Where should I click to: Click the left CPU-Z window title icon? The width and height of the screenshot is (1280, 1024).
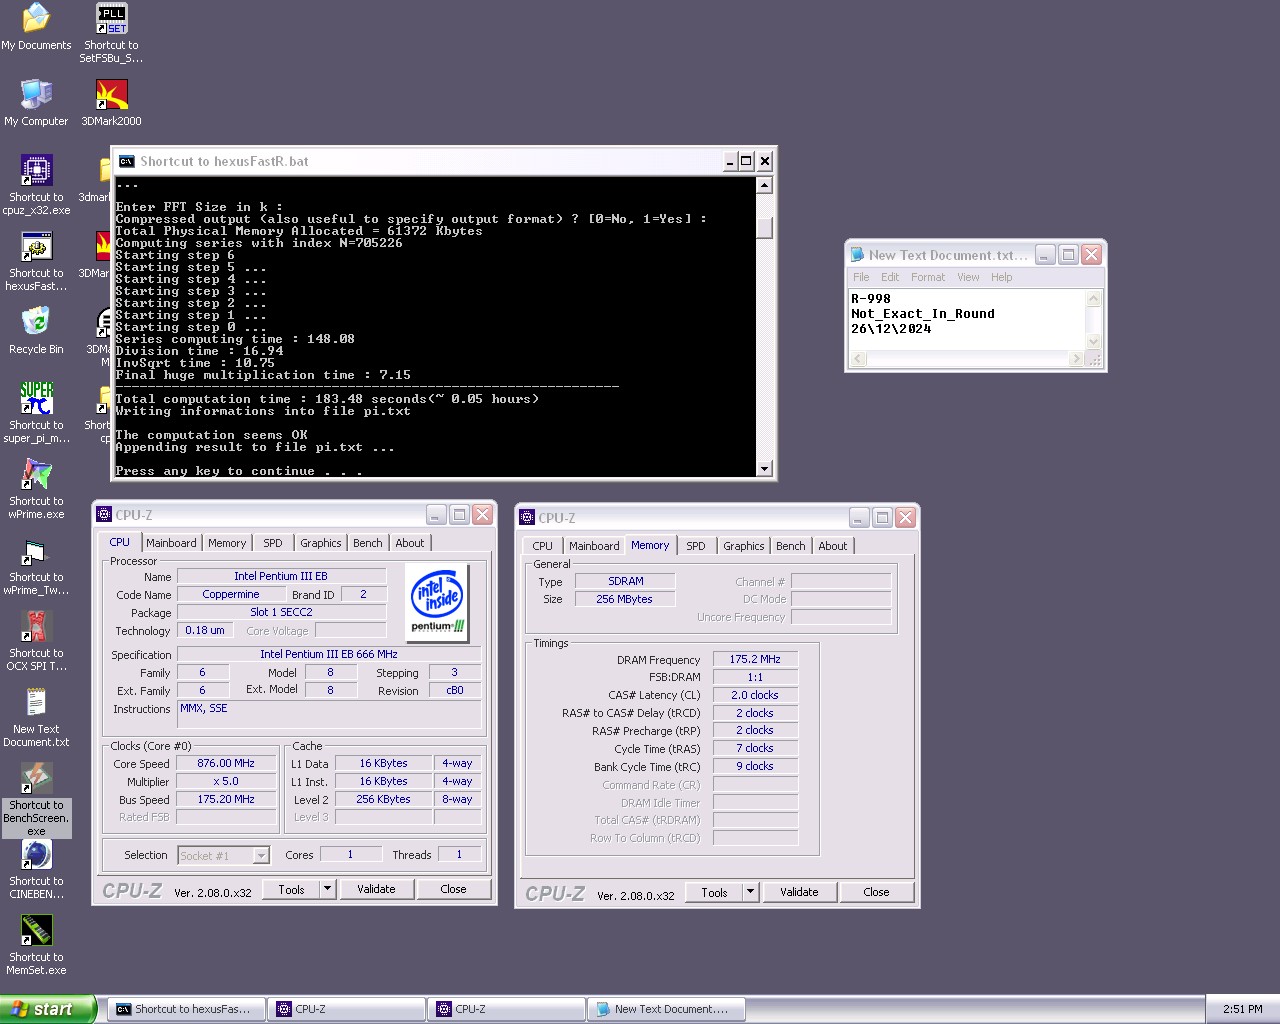tap(104, 514)
